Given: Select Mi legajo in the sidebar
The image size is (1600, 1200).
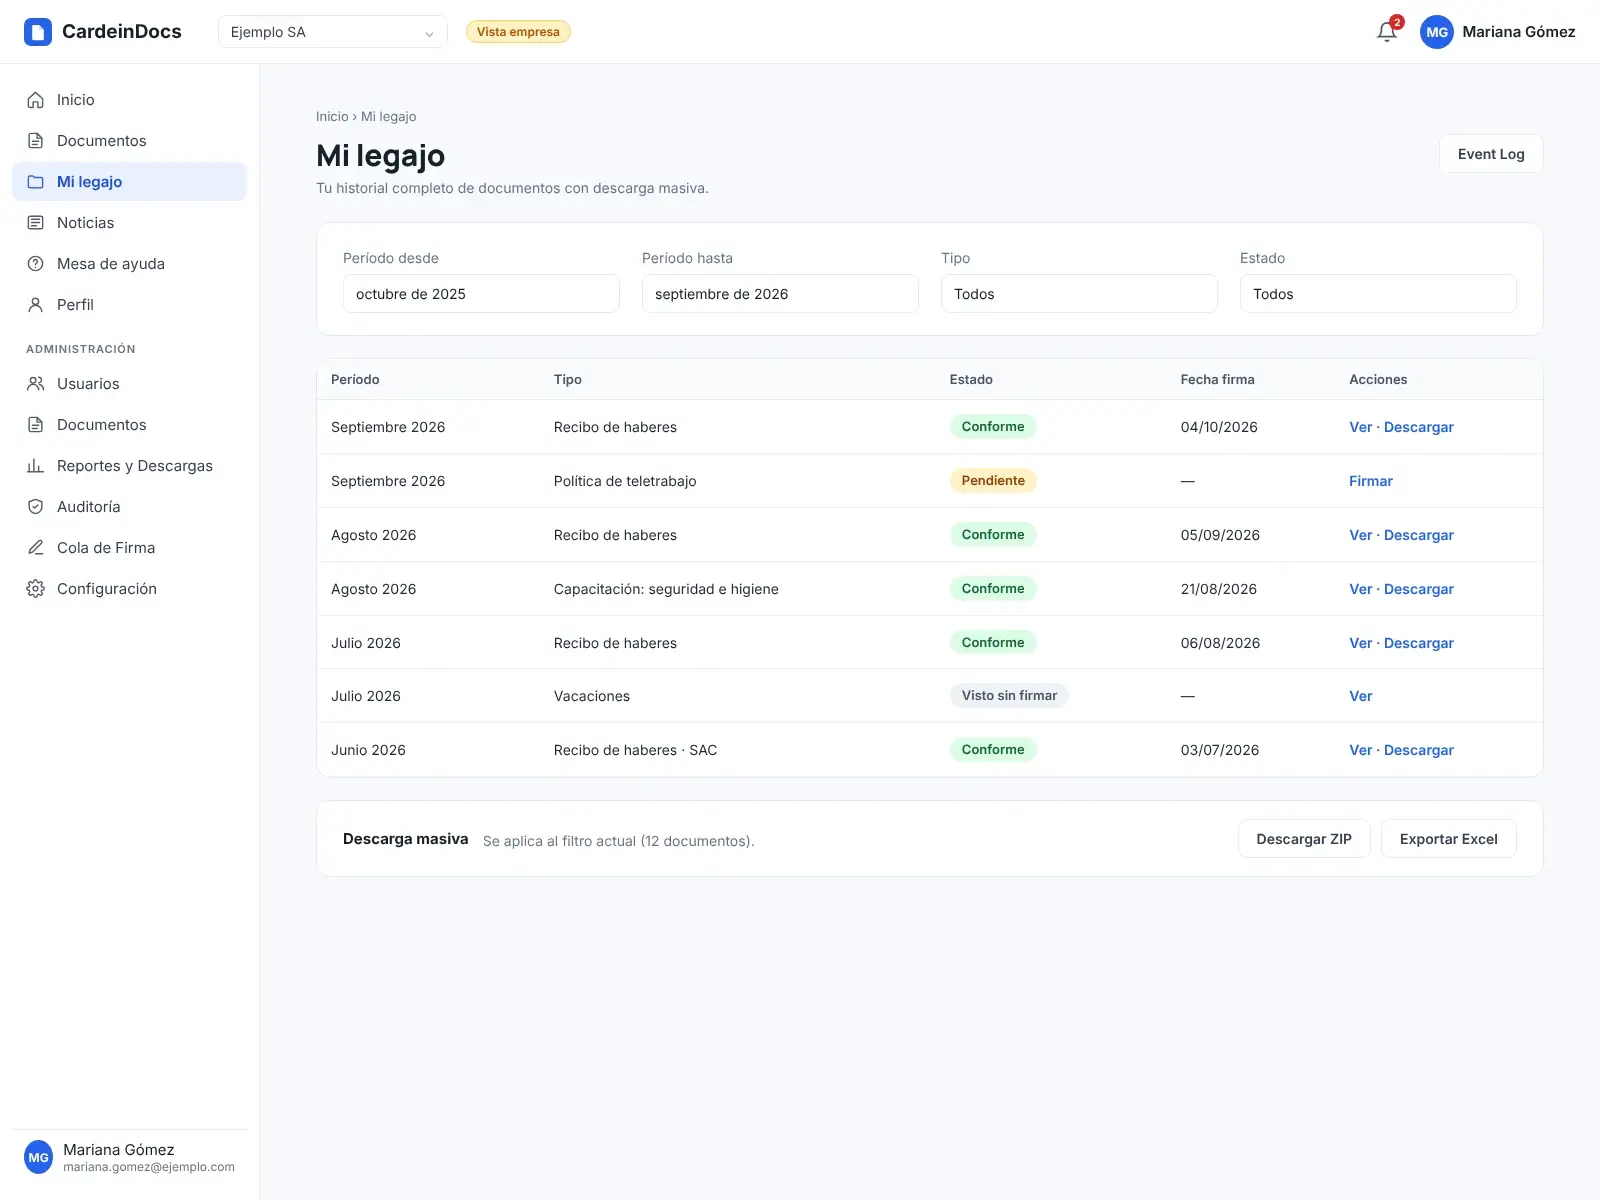Looking at the screenshot, I should click(129, 182).
